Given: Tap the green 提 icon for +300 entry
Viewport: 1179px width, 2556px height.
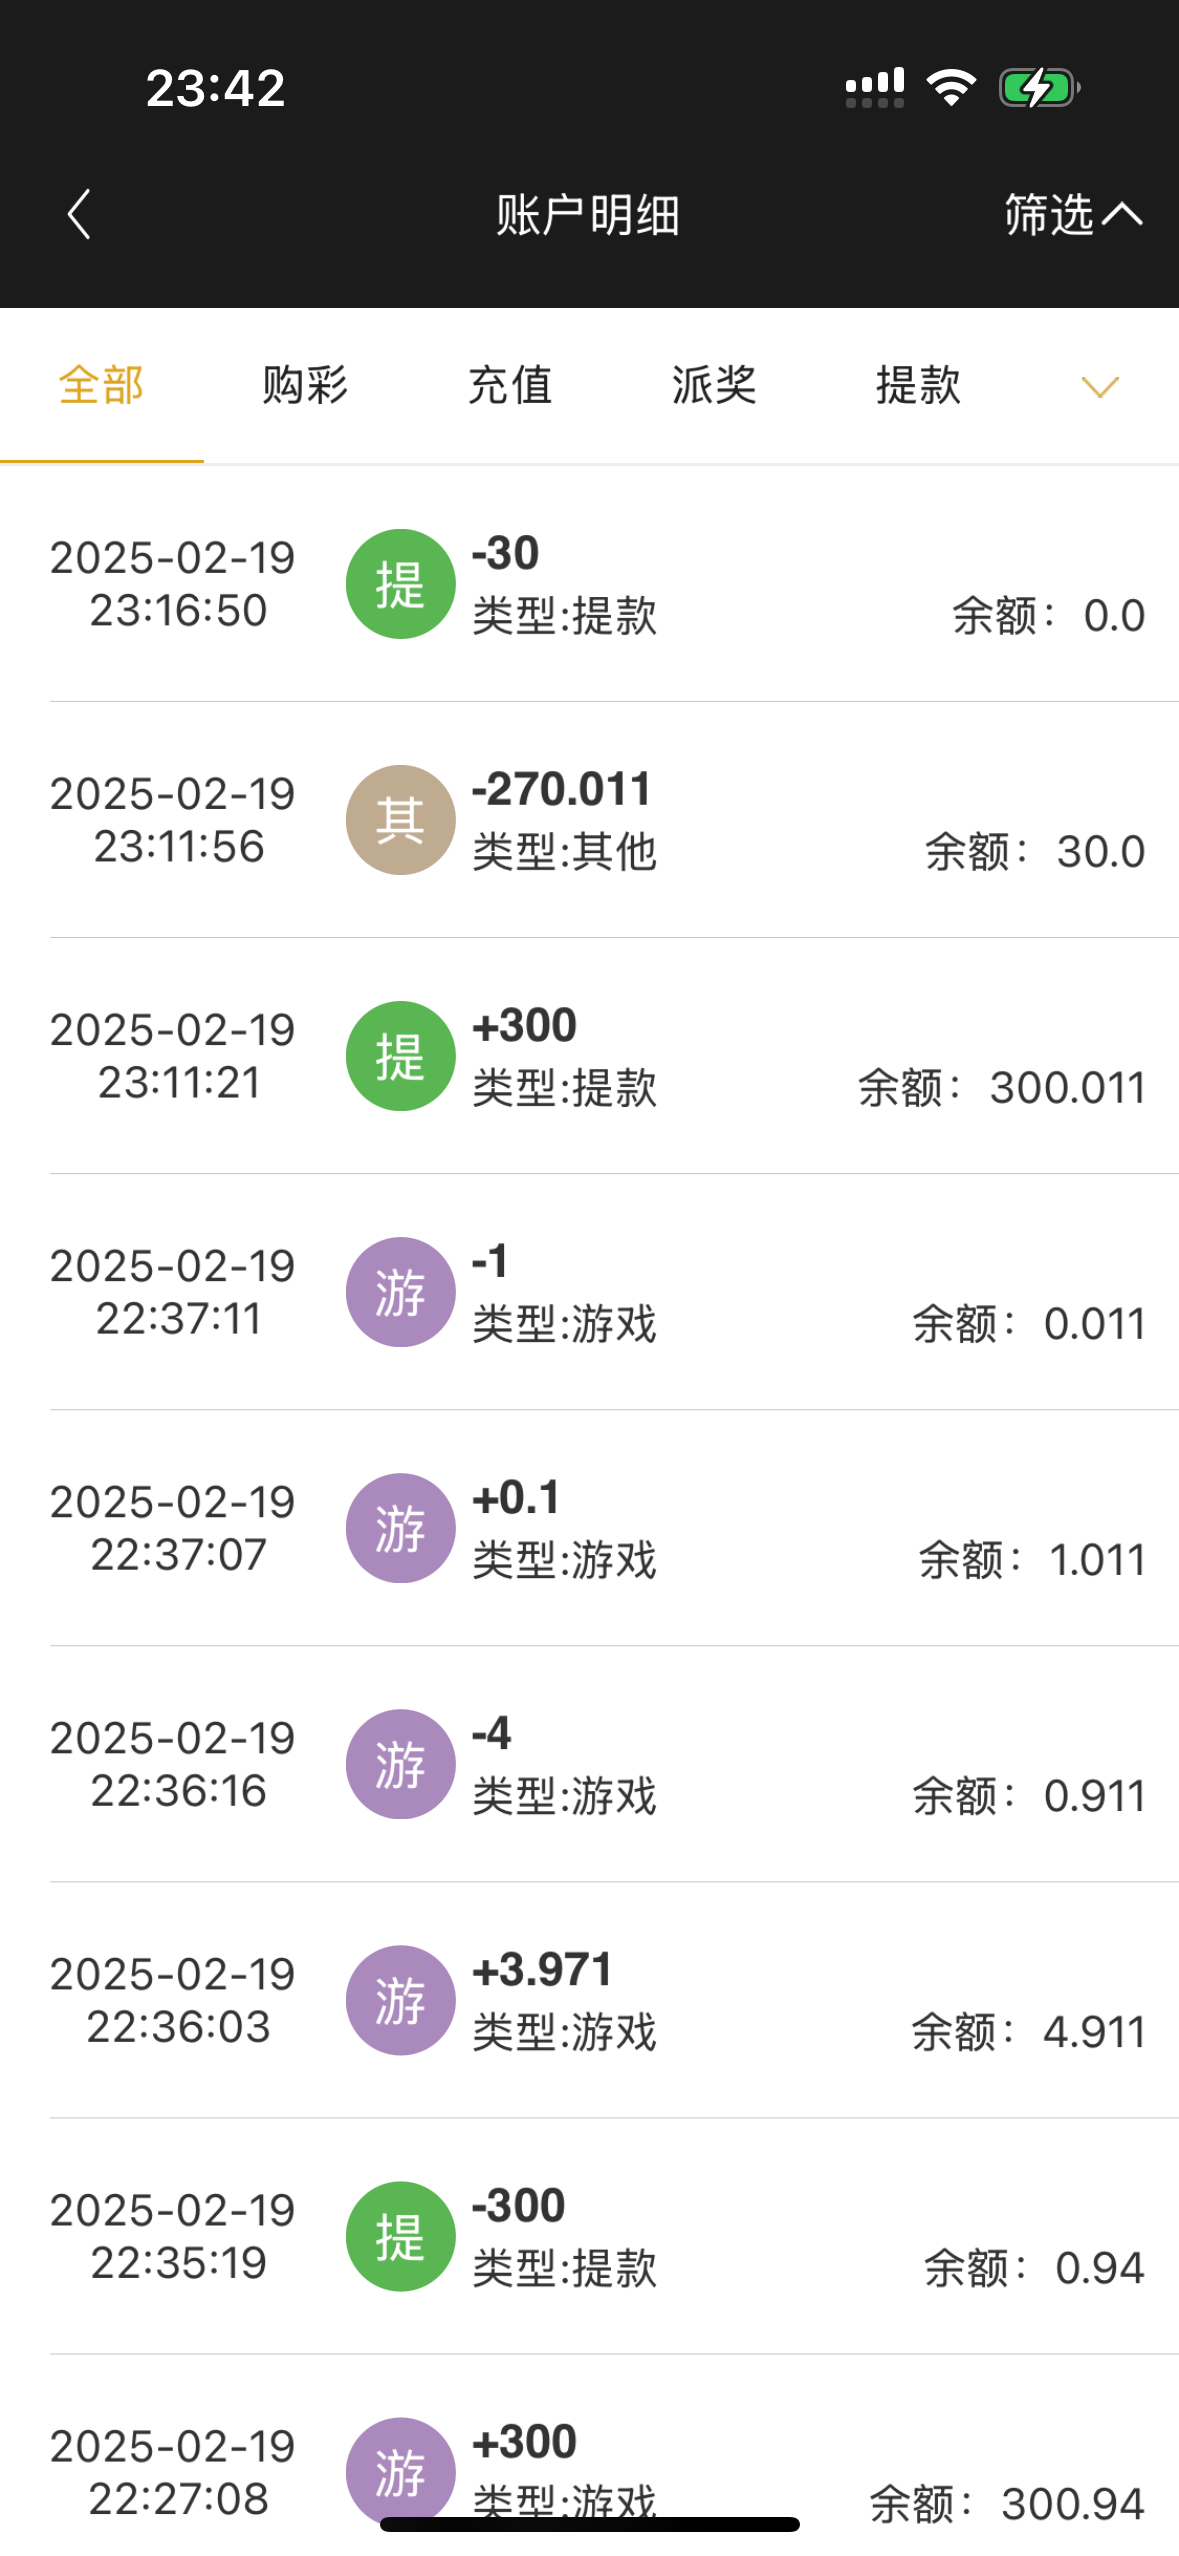Looking at the screenshot, I should coord(400,1056).
